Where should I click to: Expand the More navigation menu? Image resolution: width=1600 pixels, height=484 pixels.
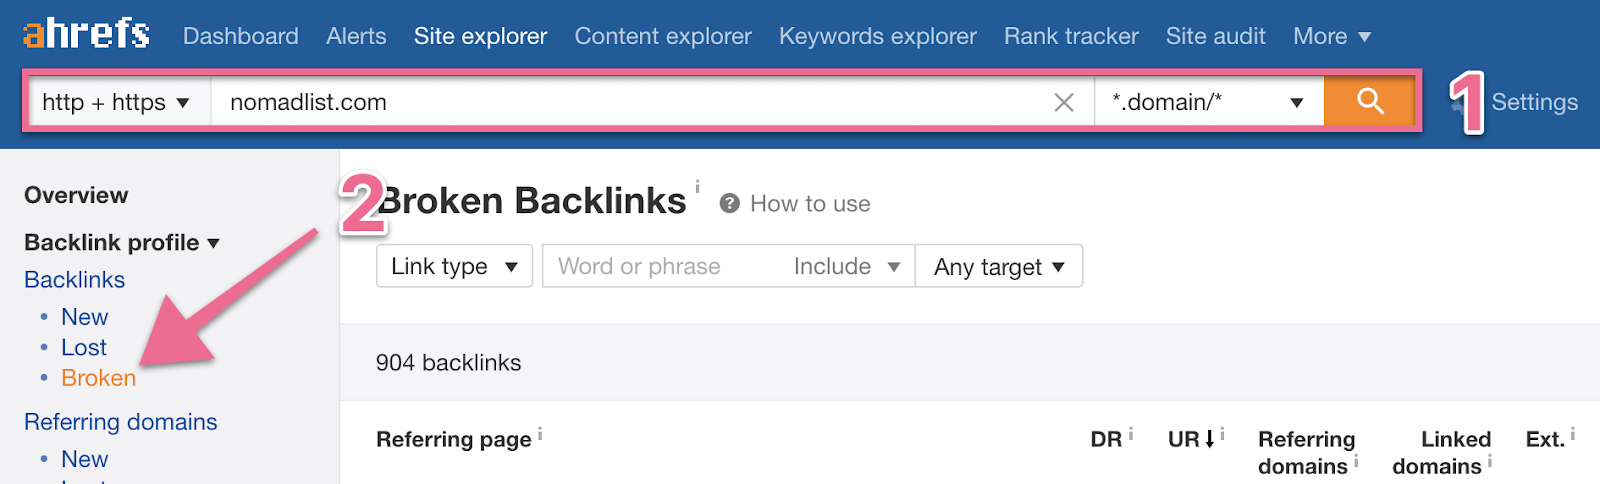(x=1331, y=36)
